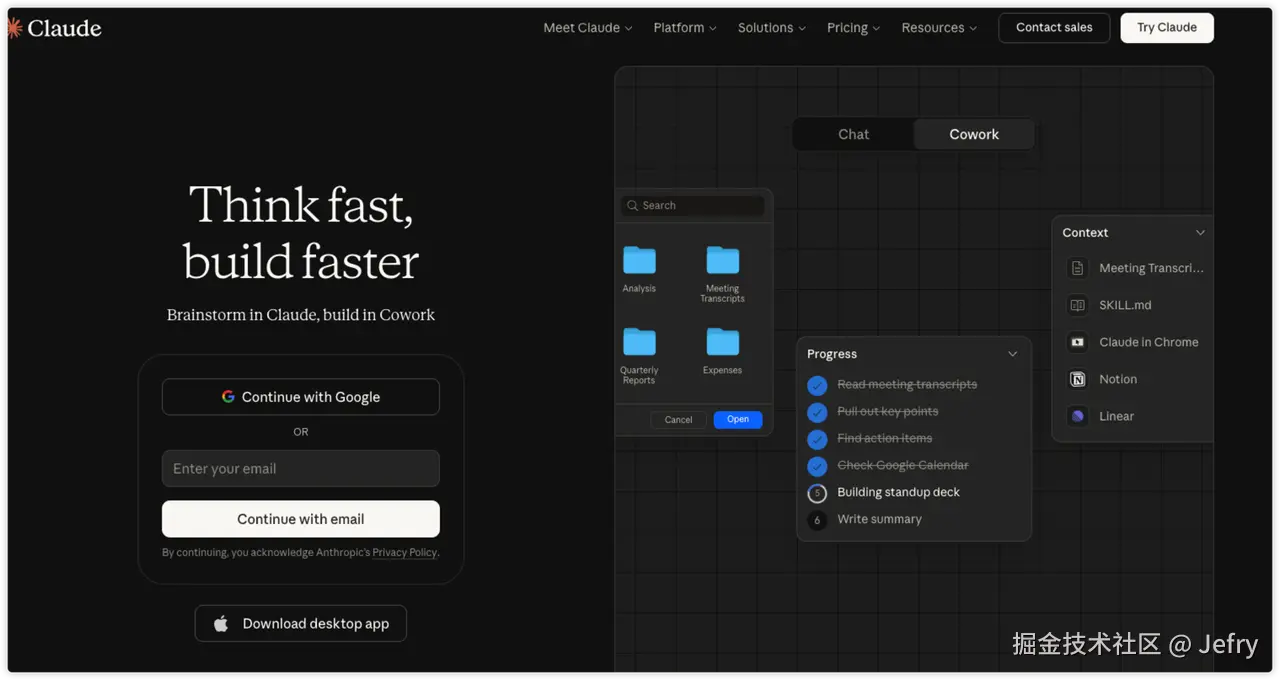Click the Apple logo on download button
Screen dimensions: 1280x680
coord(221,623)
